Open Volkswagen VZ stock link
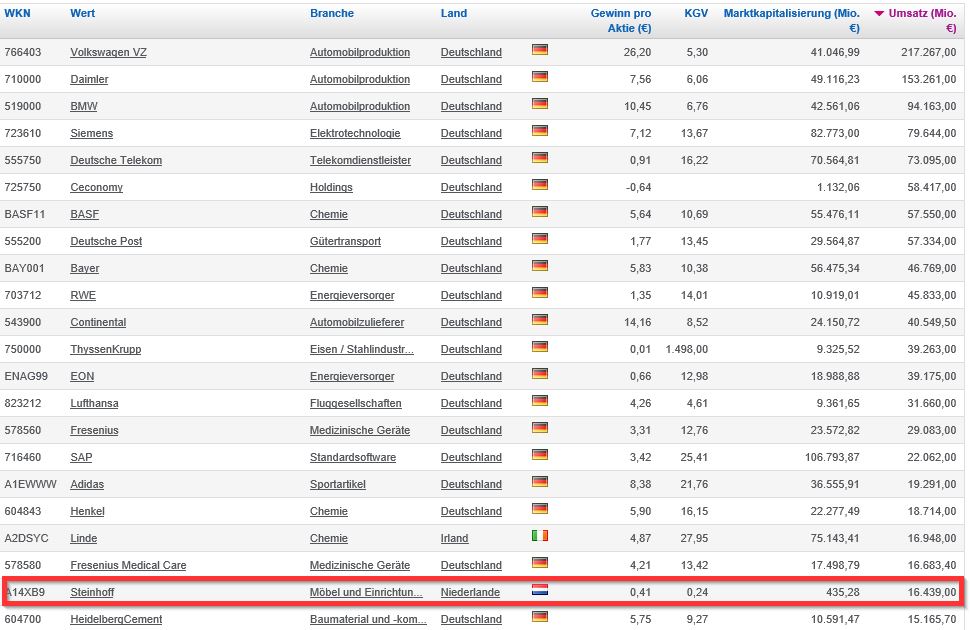The height and width of the screenshot is (630, 970). (108, 53)
